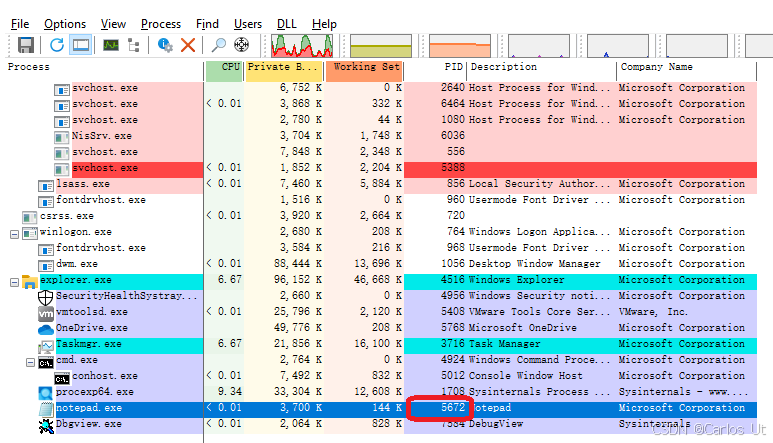Image resolution: width=773 pixels, height=443 pixels.
Task: Toggle the lower pane view icon
Action: 81,45
